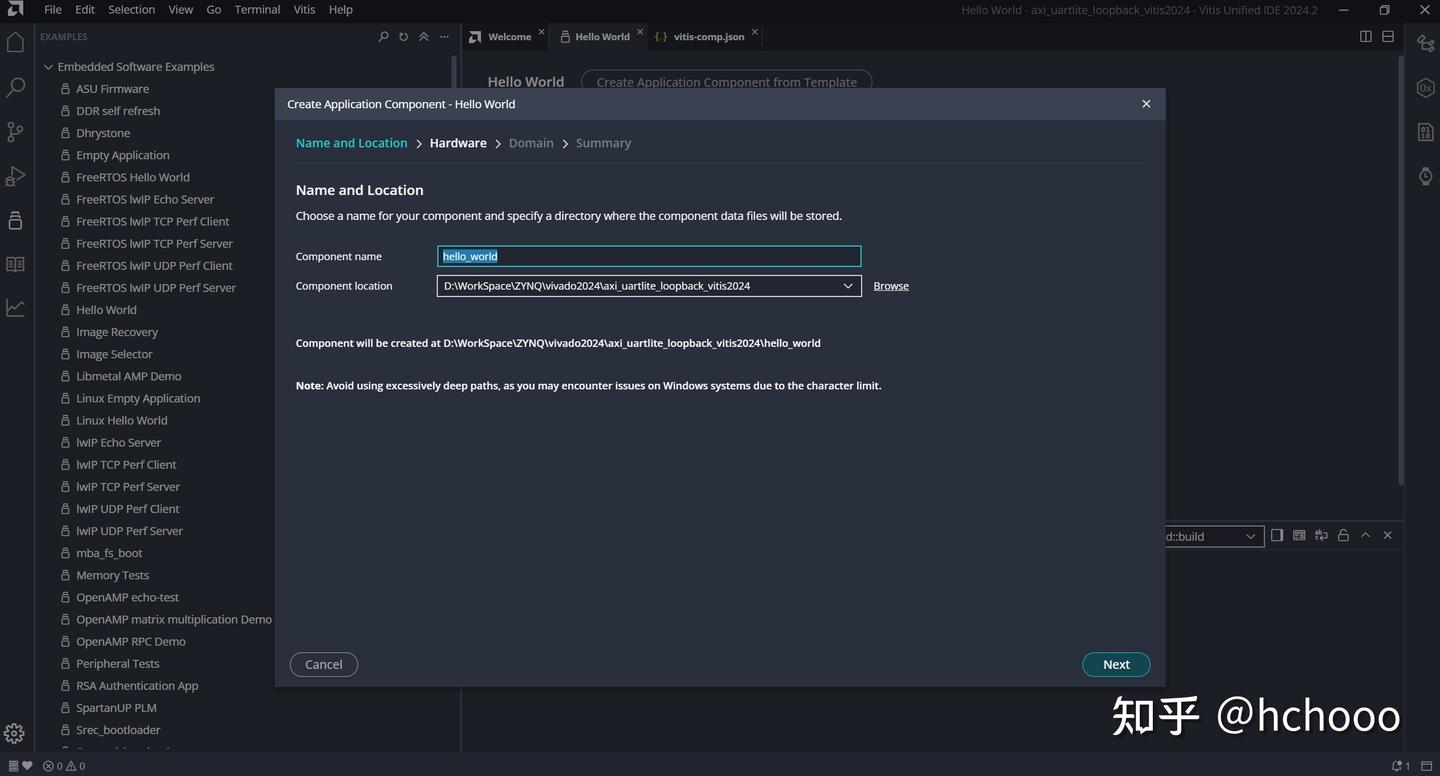Select the Memory Tests example
Viewport: 1440px width, 776px height.
[112, 575]
